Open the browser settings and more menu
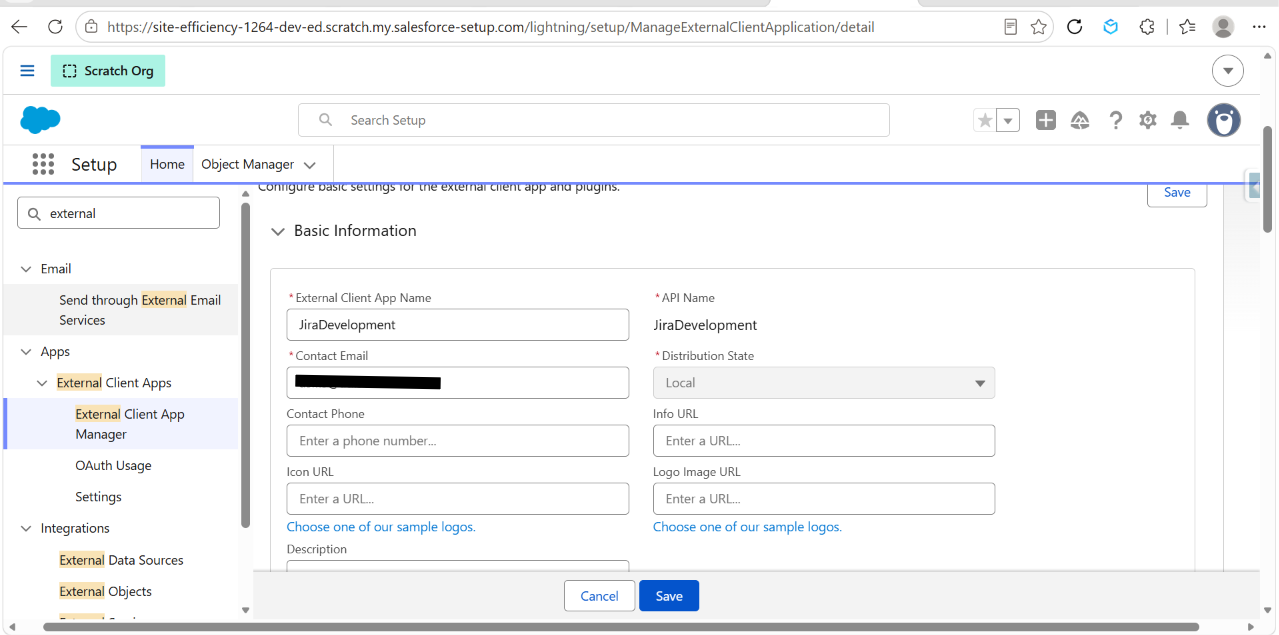 click(x=1258, y=27)
